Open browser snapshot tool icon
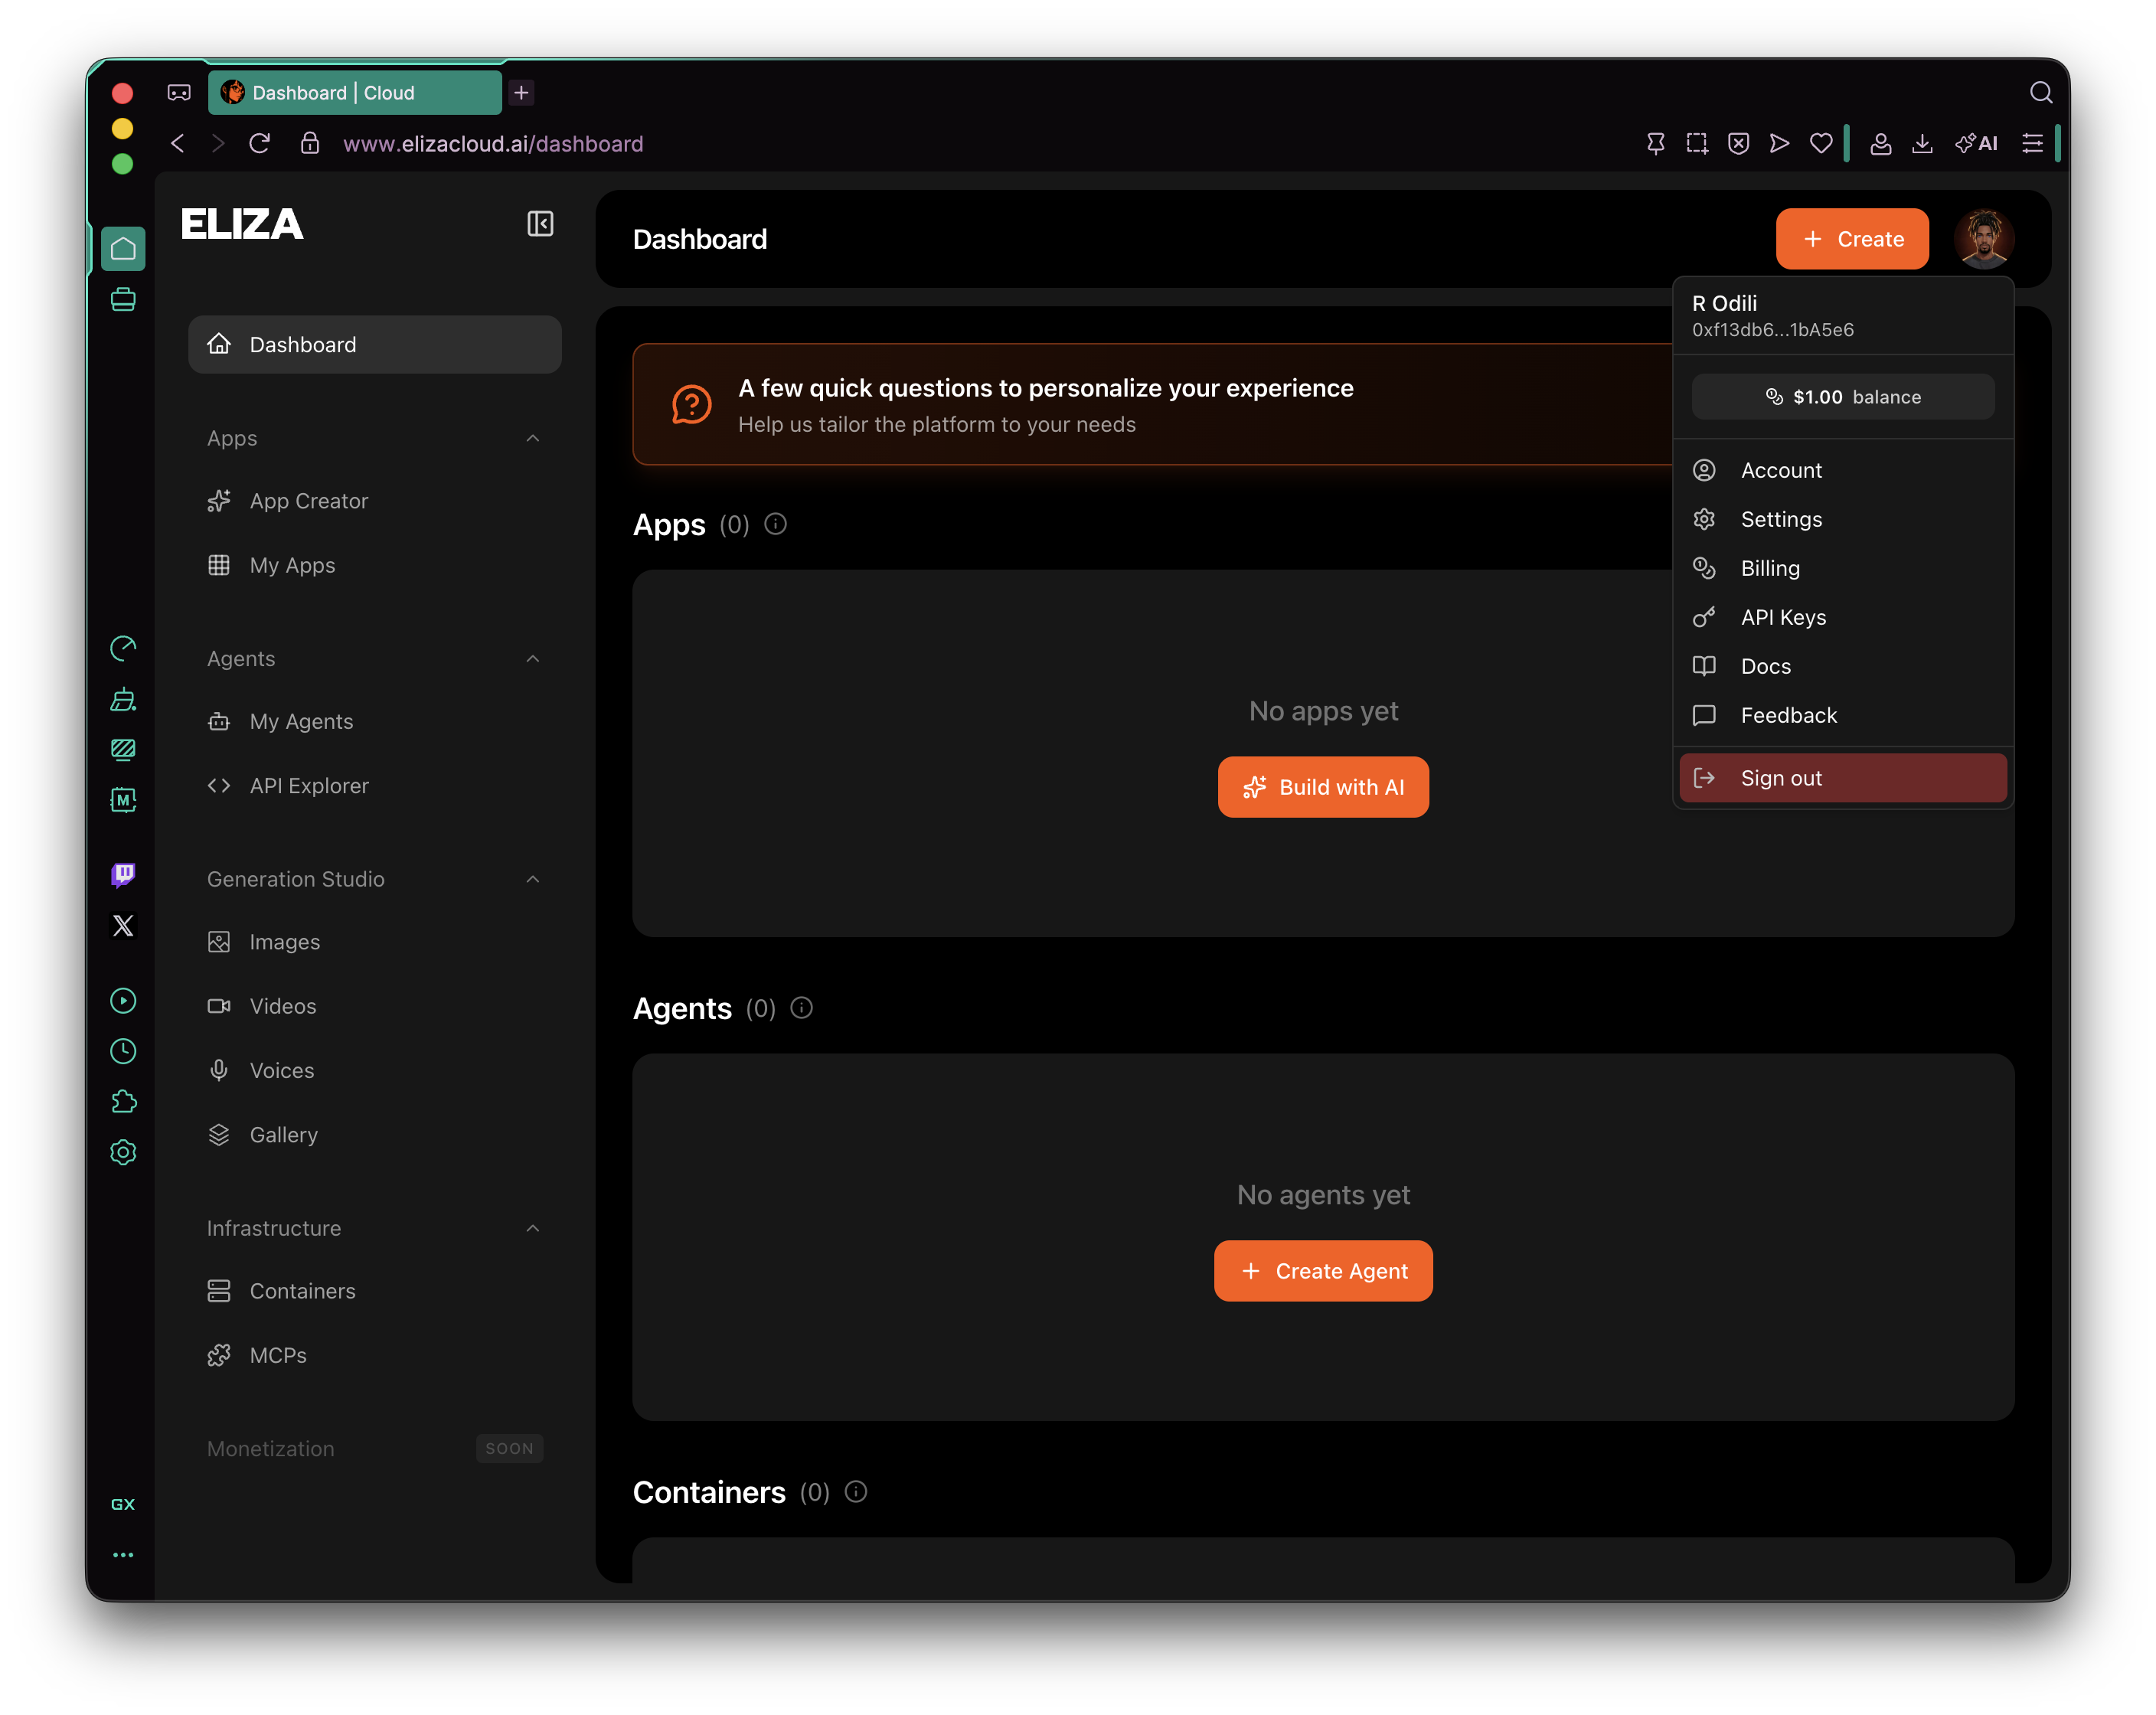The height and width of the screenshot is (1715, 2156). (1697, 144)
